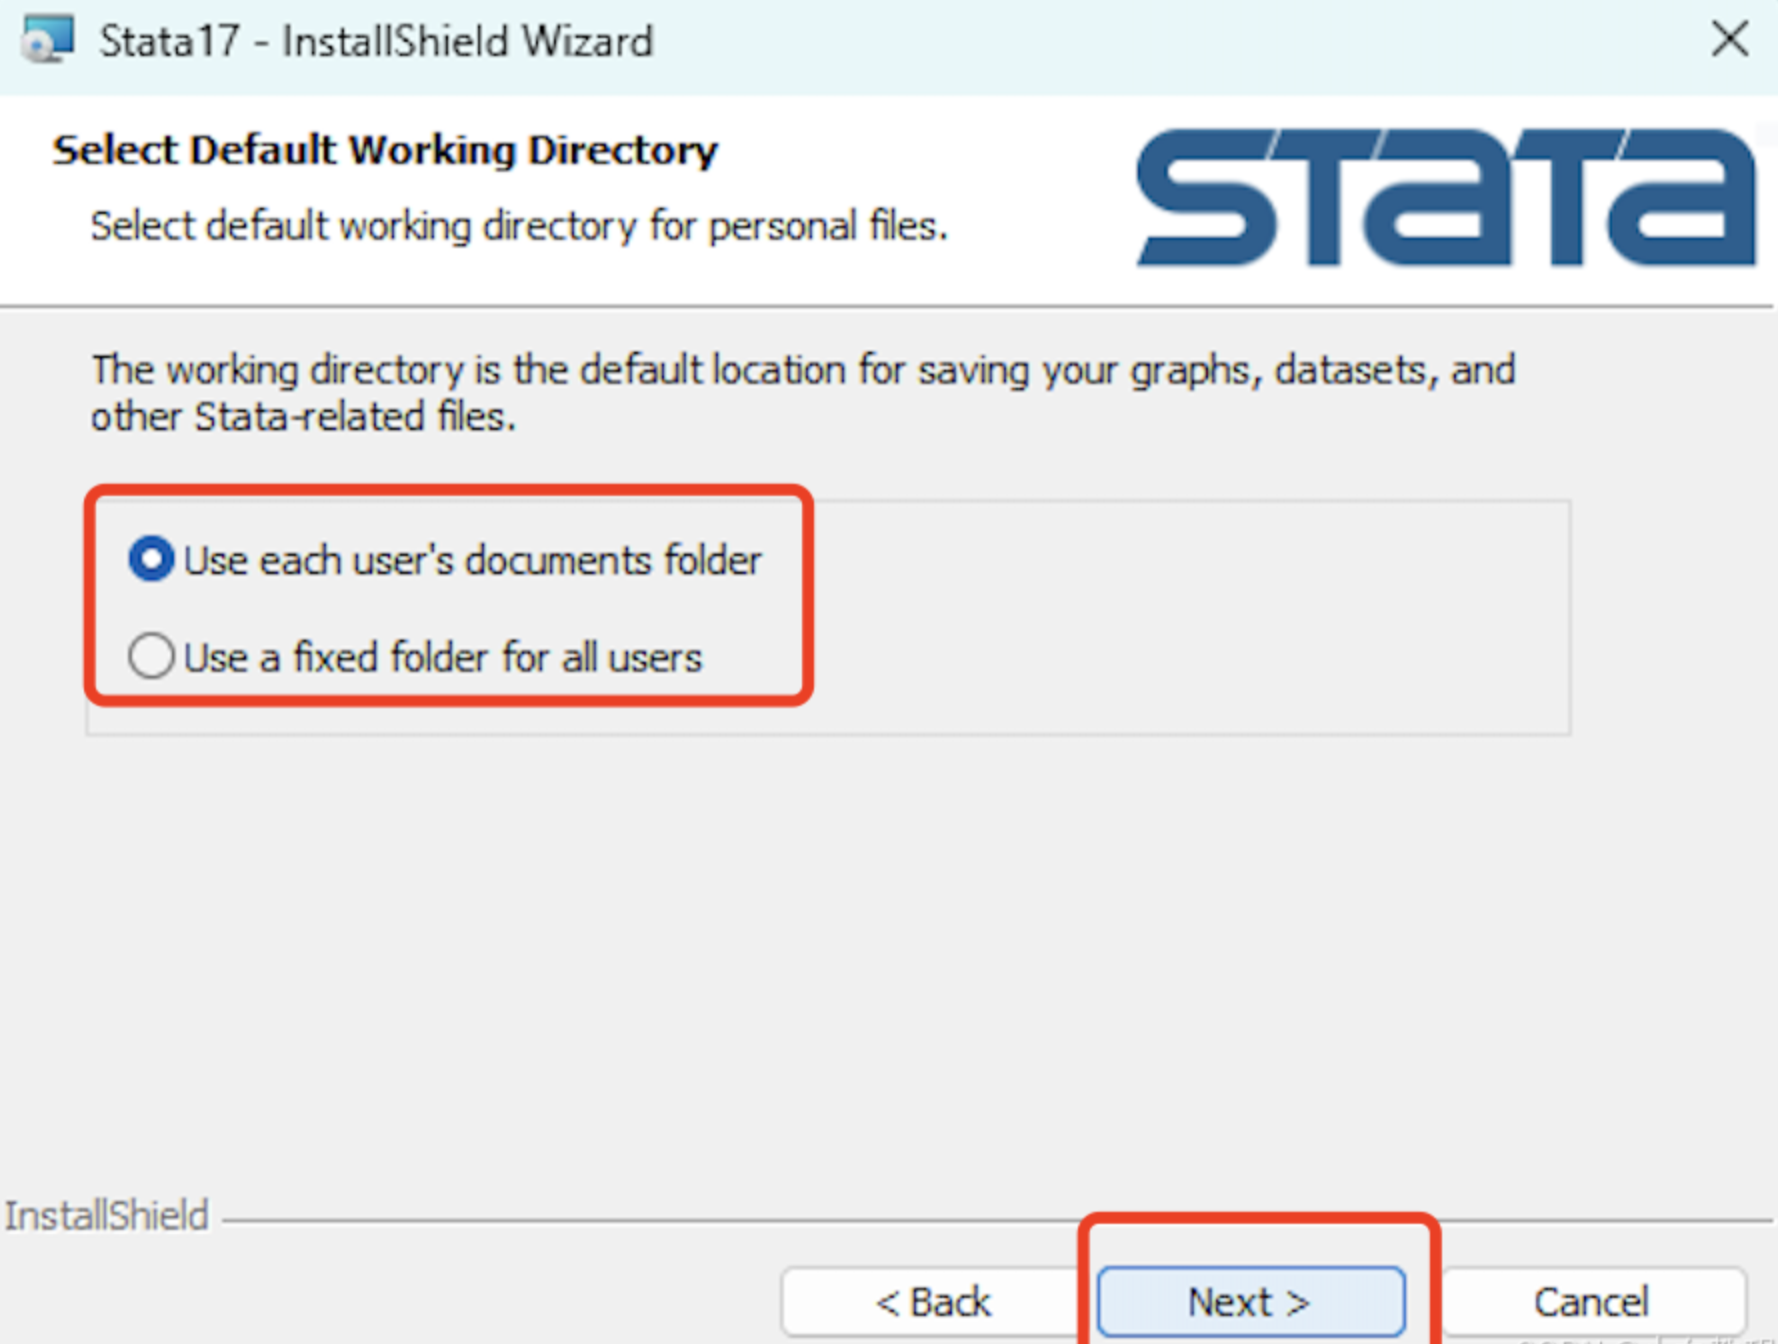Click the installer icon in the title bar

(x=48, y=40)
